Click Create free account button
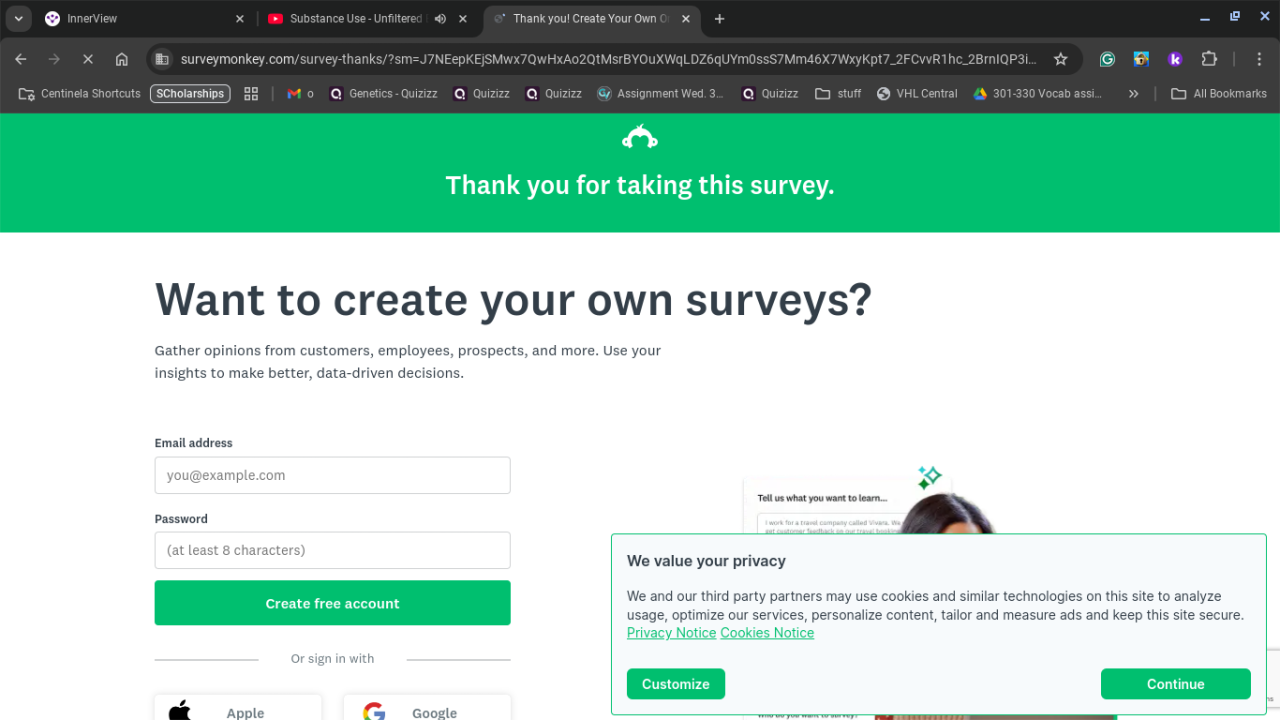Image resolution: width=1280 pixels, height=720 pixels. (x=332, y=603)
